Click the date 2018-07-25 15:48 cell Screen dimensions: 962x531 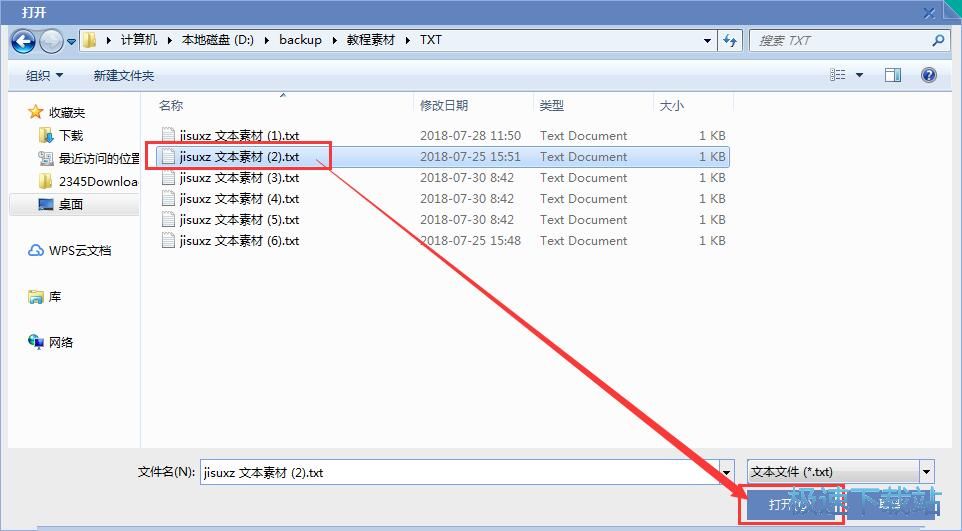[x=470, y=241]
